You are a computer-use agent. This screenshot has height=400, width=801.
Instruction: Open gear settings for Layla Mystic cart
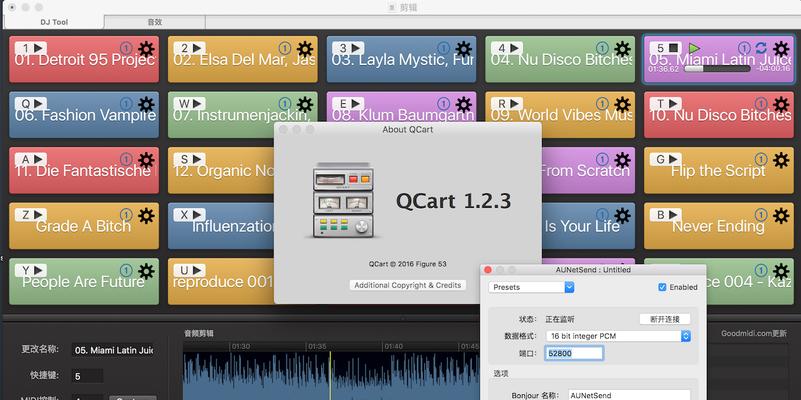(x=463, y=49)
